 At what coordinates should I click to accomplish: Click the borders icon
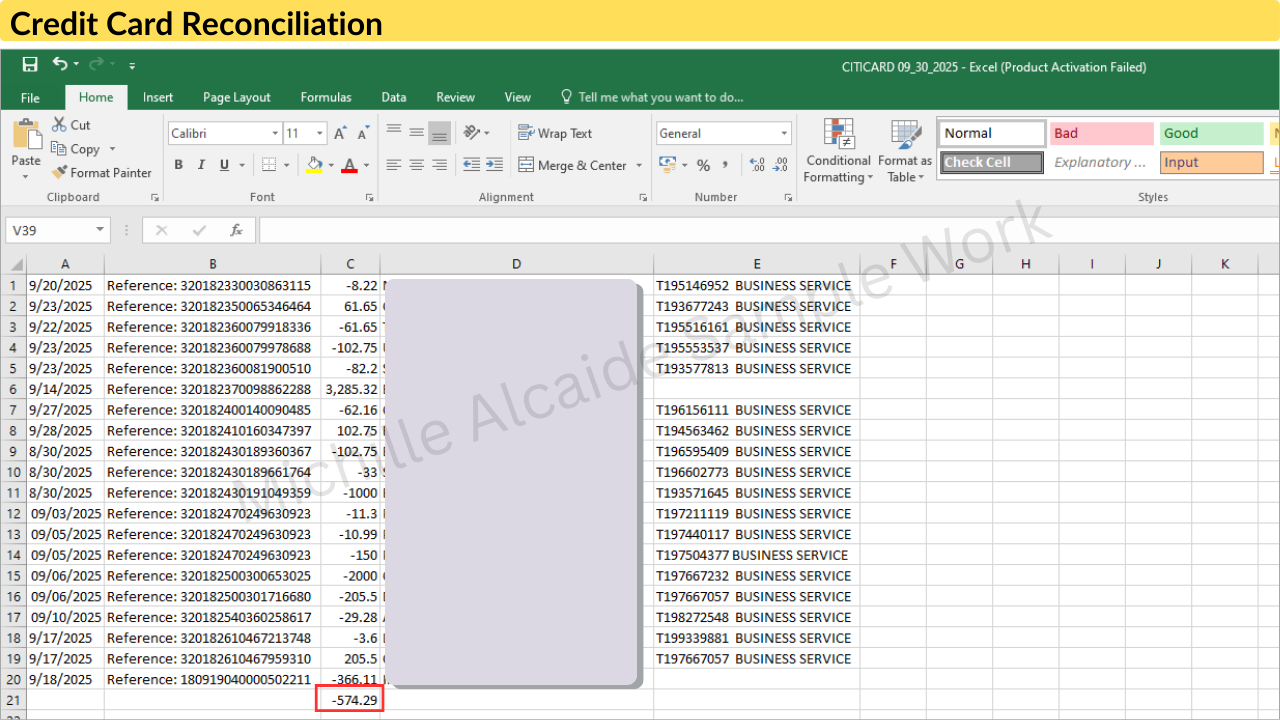point(269,165)
